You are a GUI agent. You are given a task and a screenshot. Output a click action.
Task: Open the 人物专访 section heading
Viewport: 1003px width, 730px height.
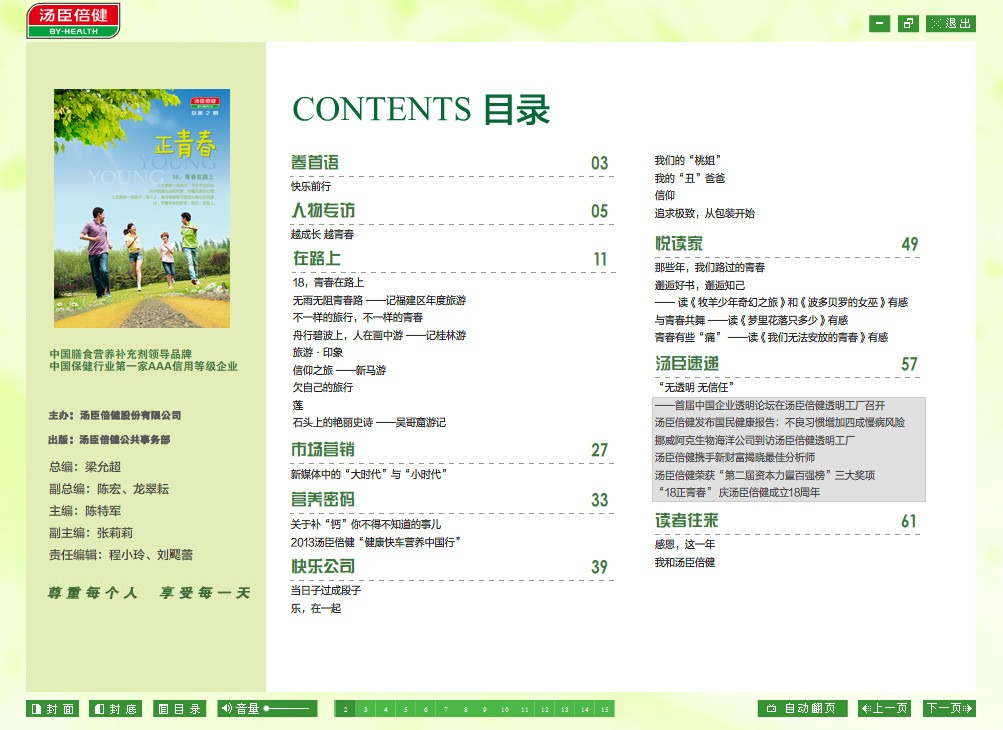(323, 210)
